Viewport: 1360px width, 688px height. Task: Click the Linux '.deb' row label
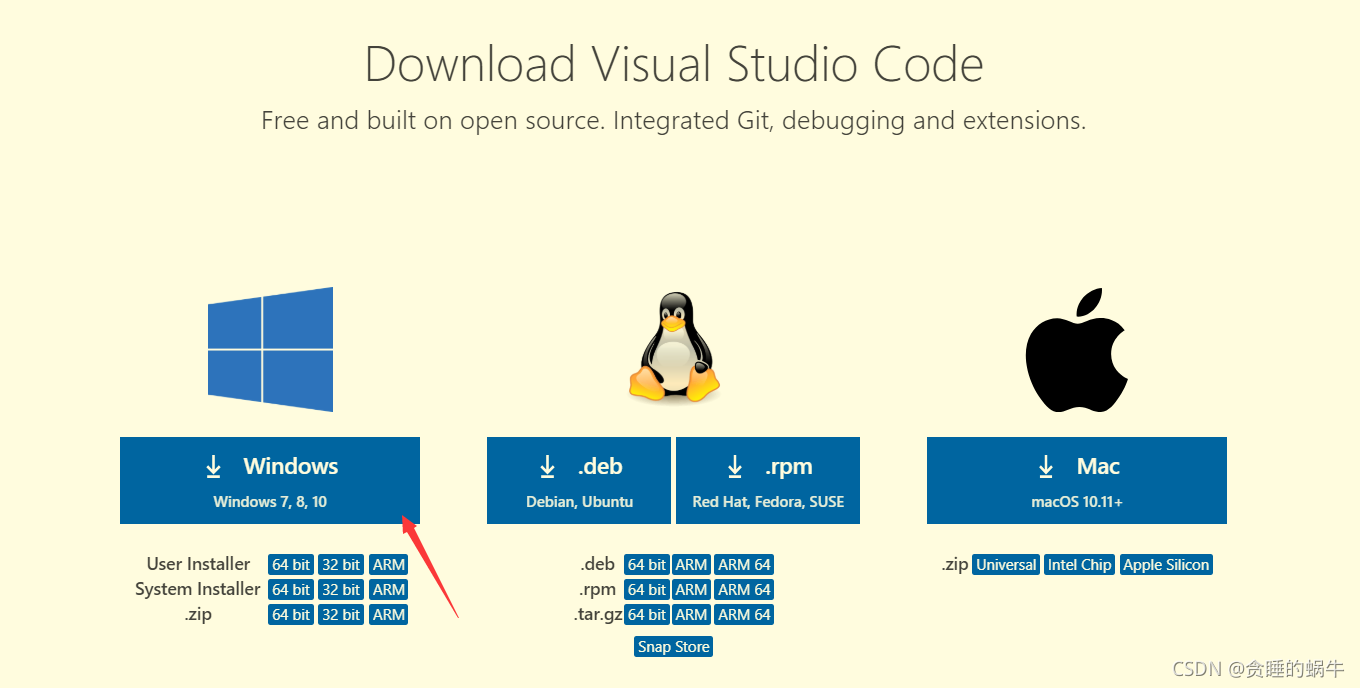click(x=598, y=564)
